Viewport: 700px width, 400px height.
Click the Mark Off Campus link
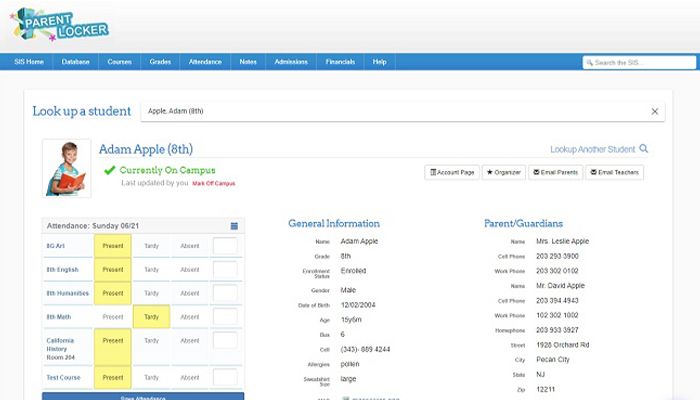click(x=214, y=184)
